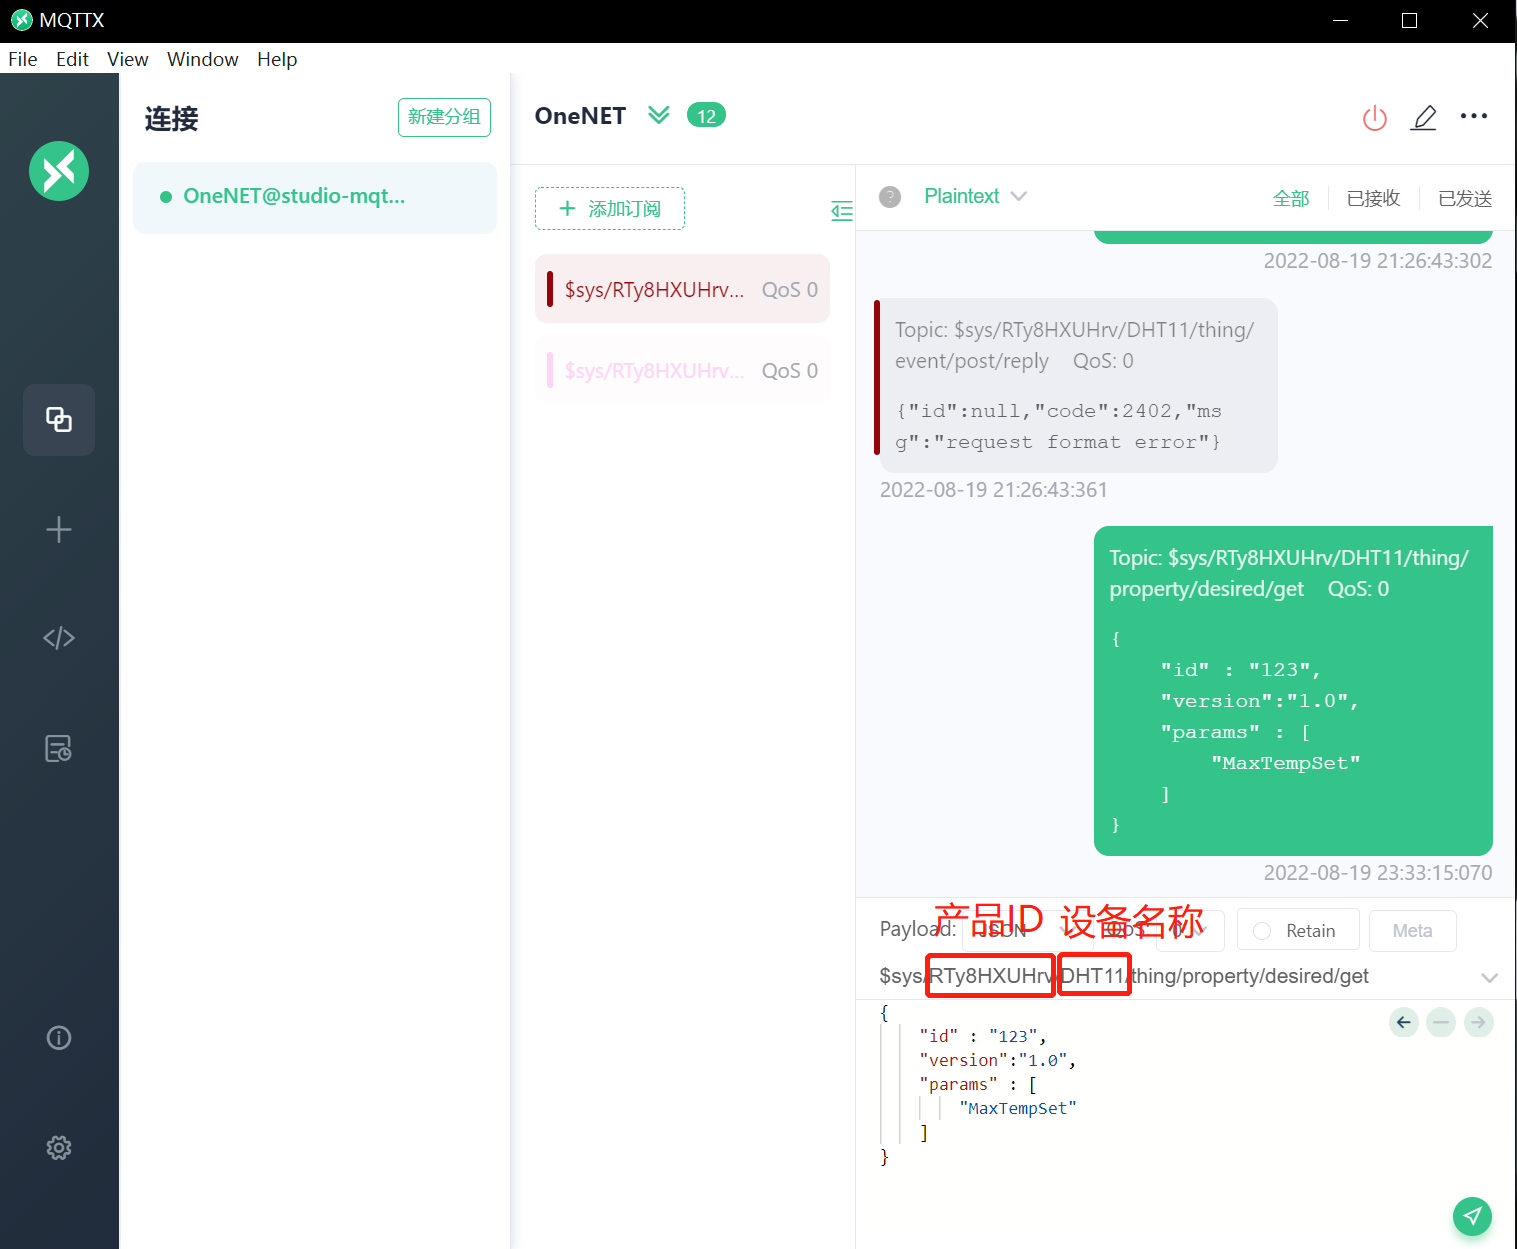Go to the next payload history entry
This screenshot has width=1517, height=1249.
tap(1479, 1022)
